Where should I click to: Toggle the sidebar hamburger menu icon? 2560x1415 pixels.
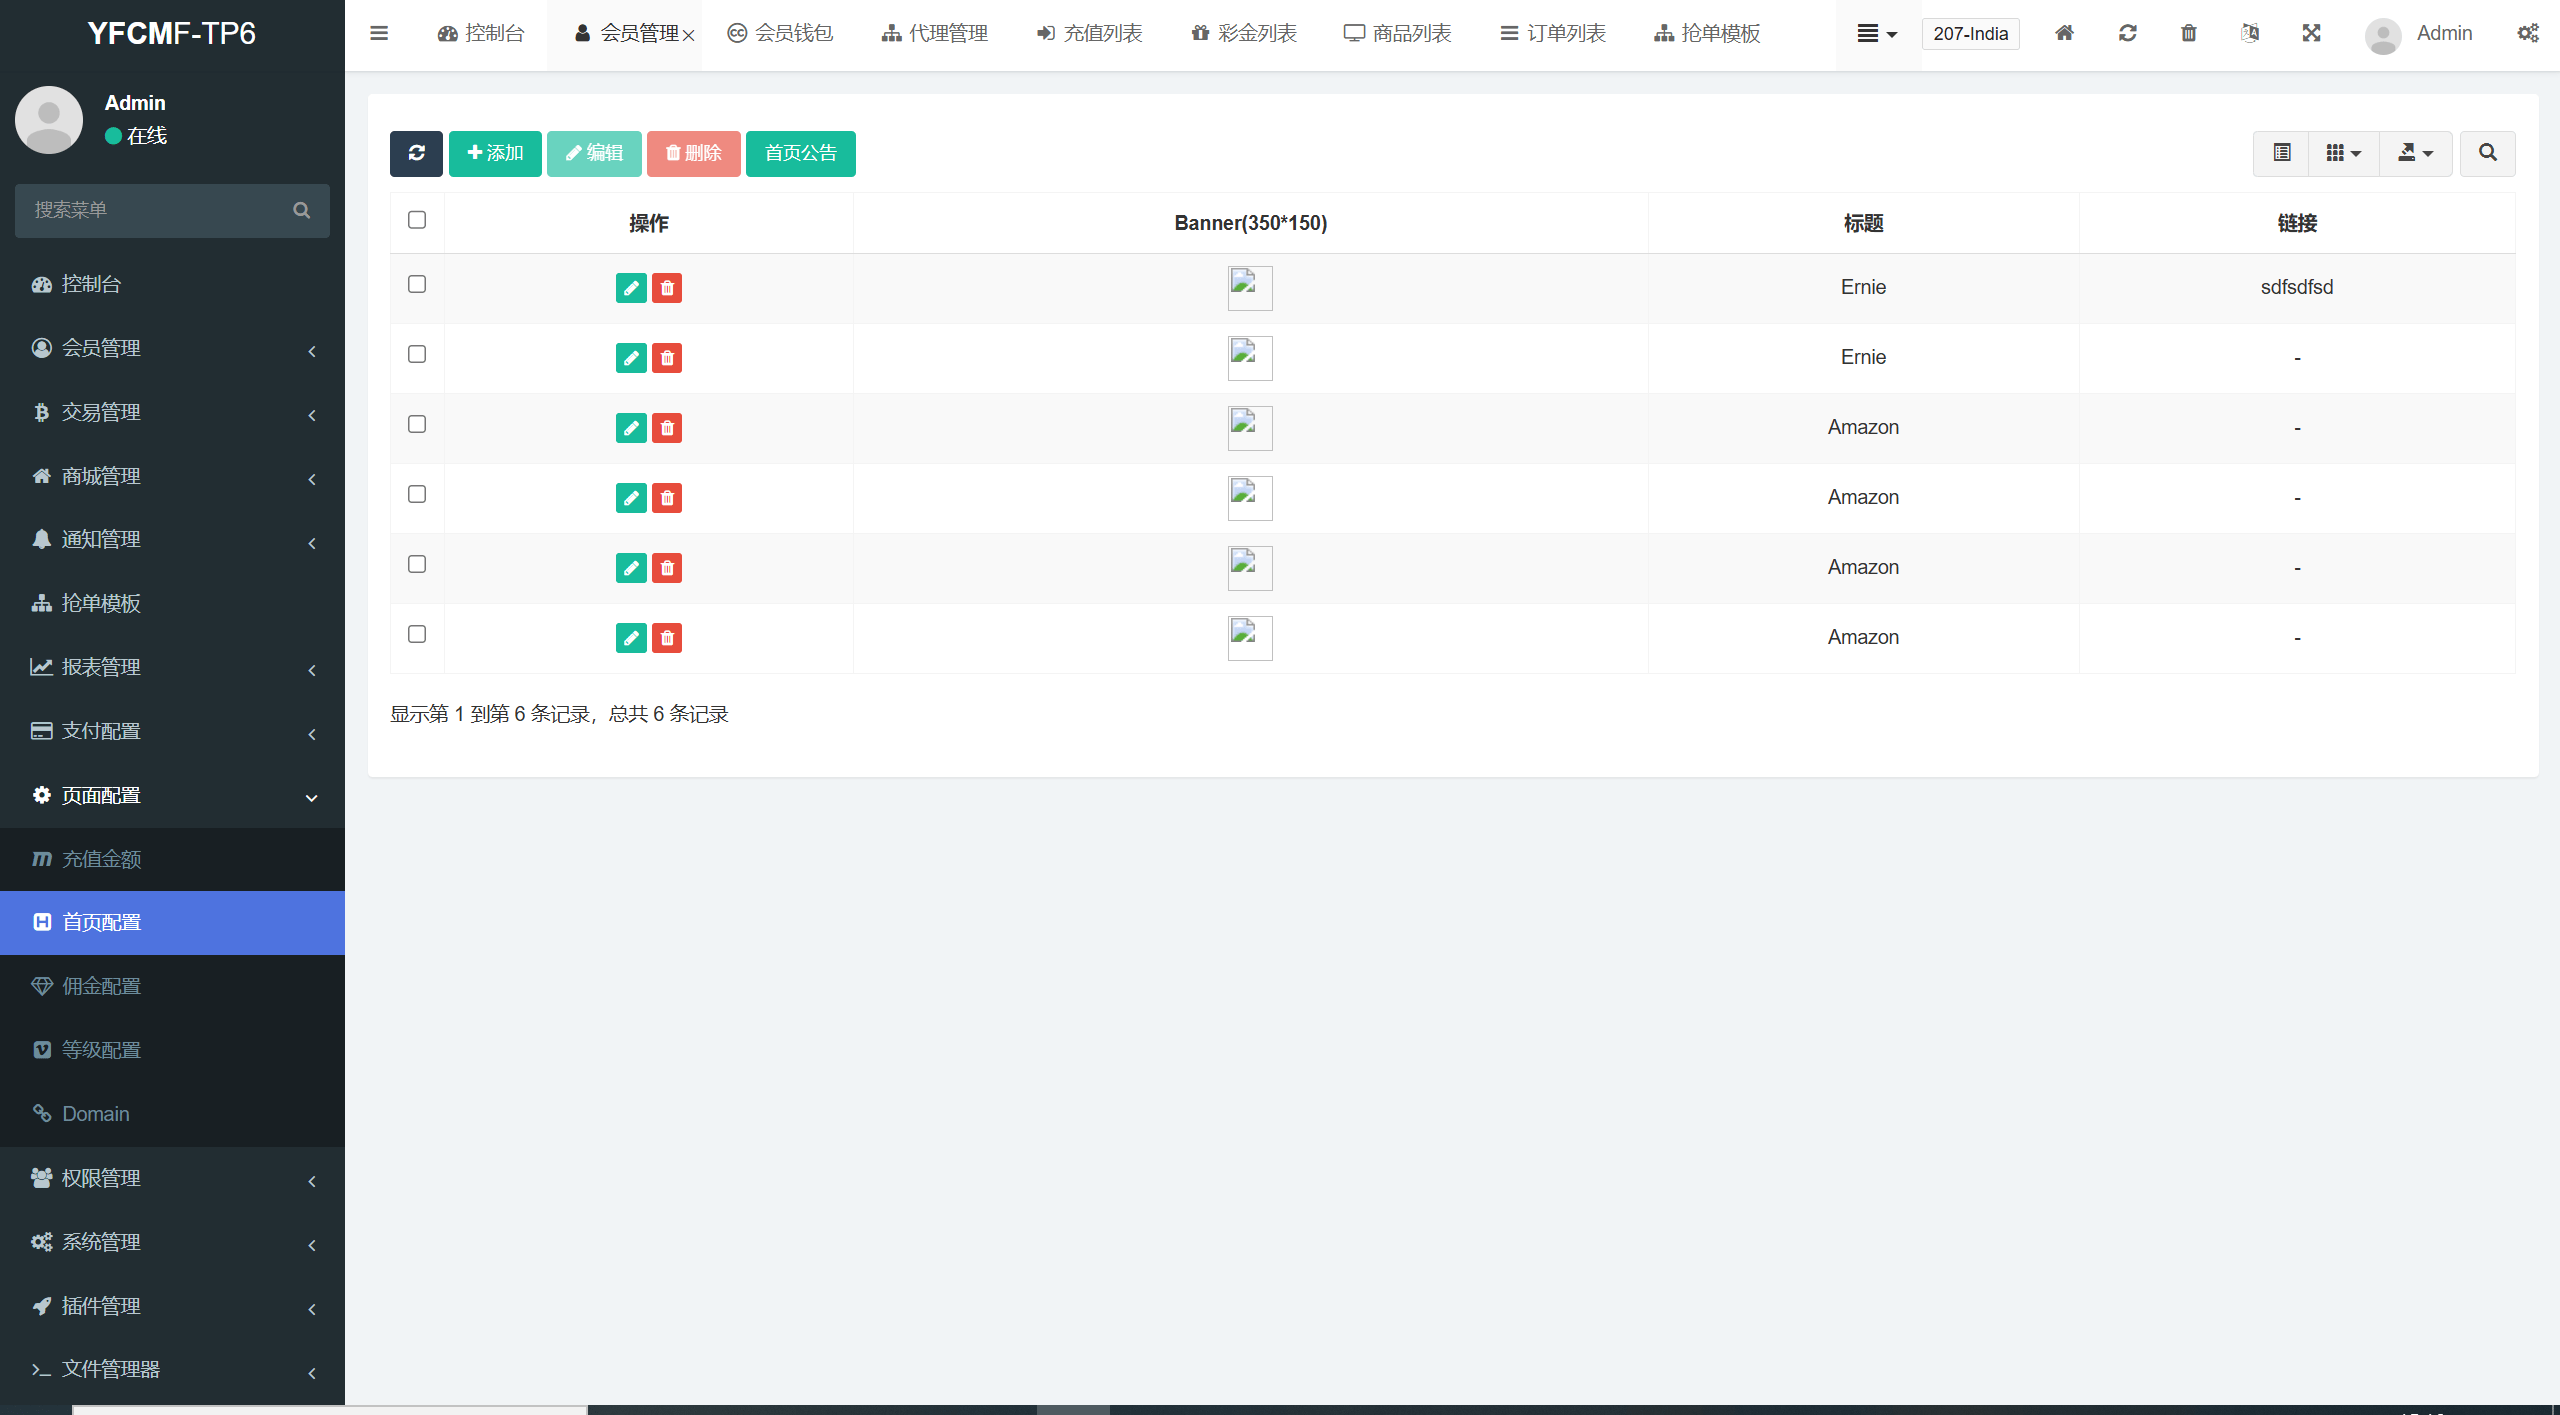tap(379, 33)
